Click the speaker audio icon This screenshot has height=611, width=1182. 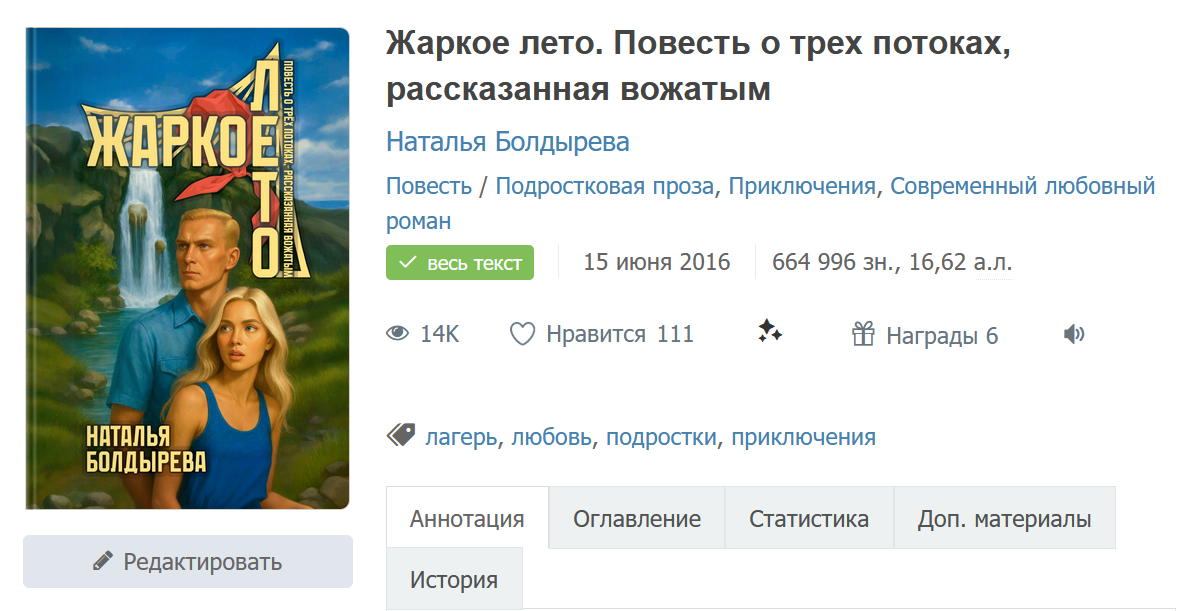pos(1074,334)
